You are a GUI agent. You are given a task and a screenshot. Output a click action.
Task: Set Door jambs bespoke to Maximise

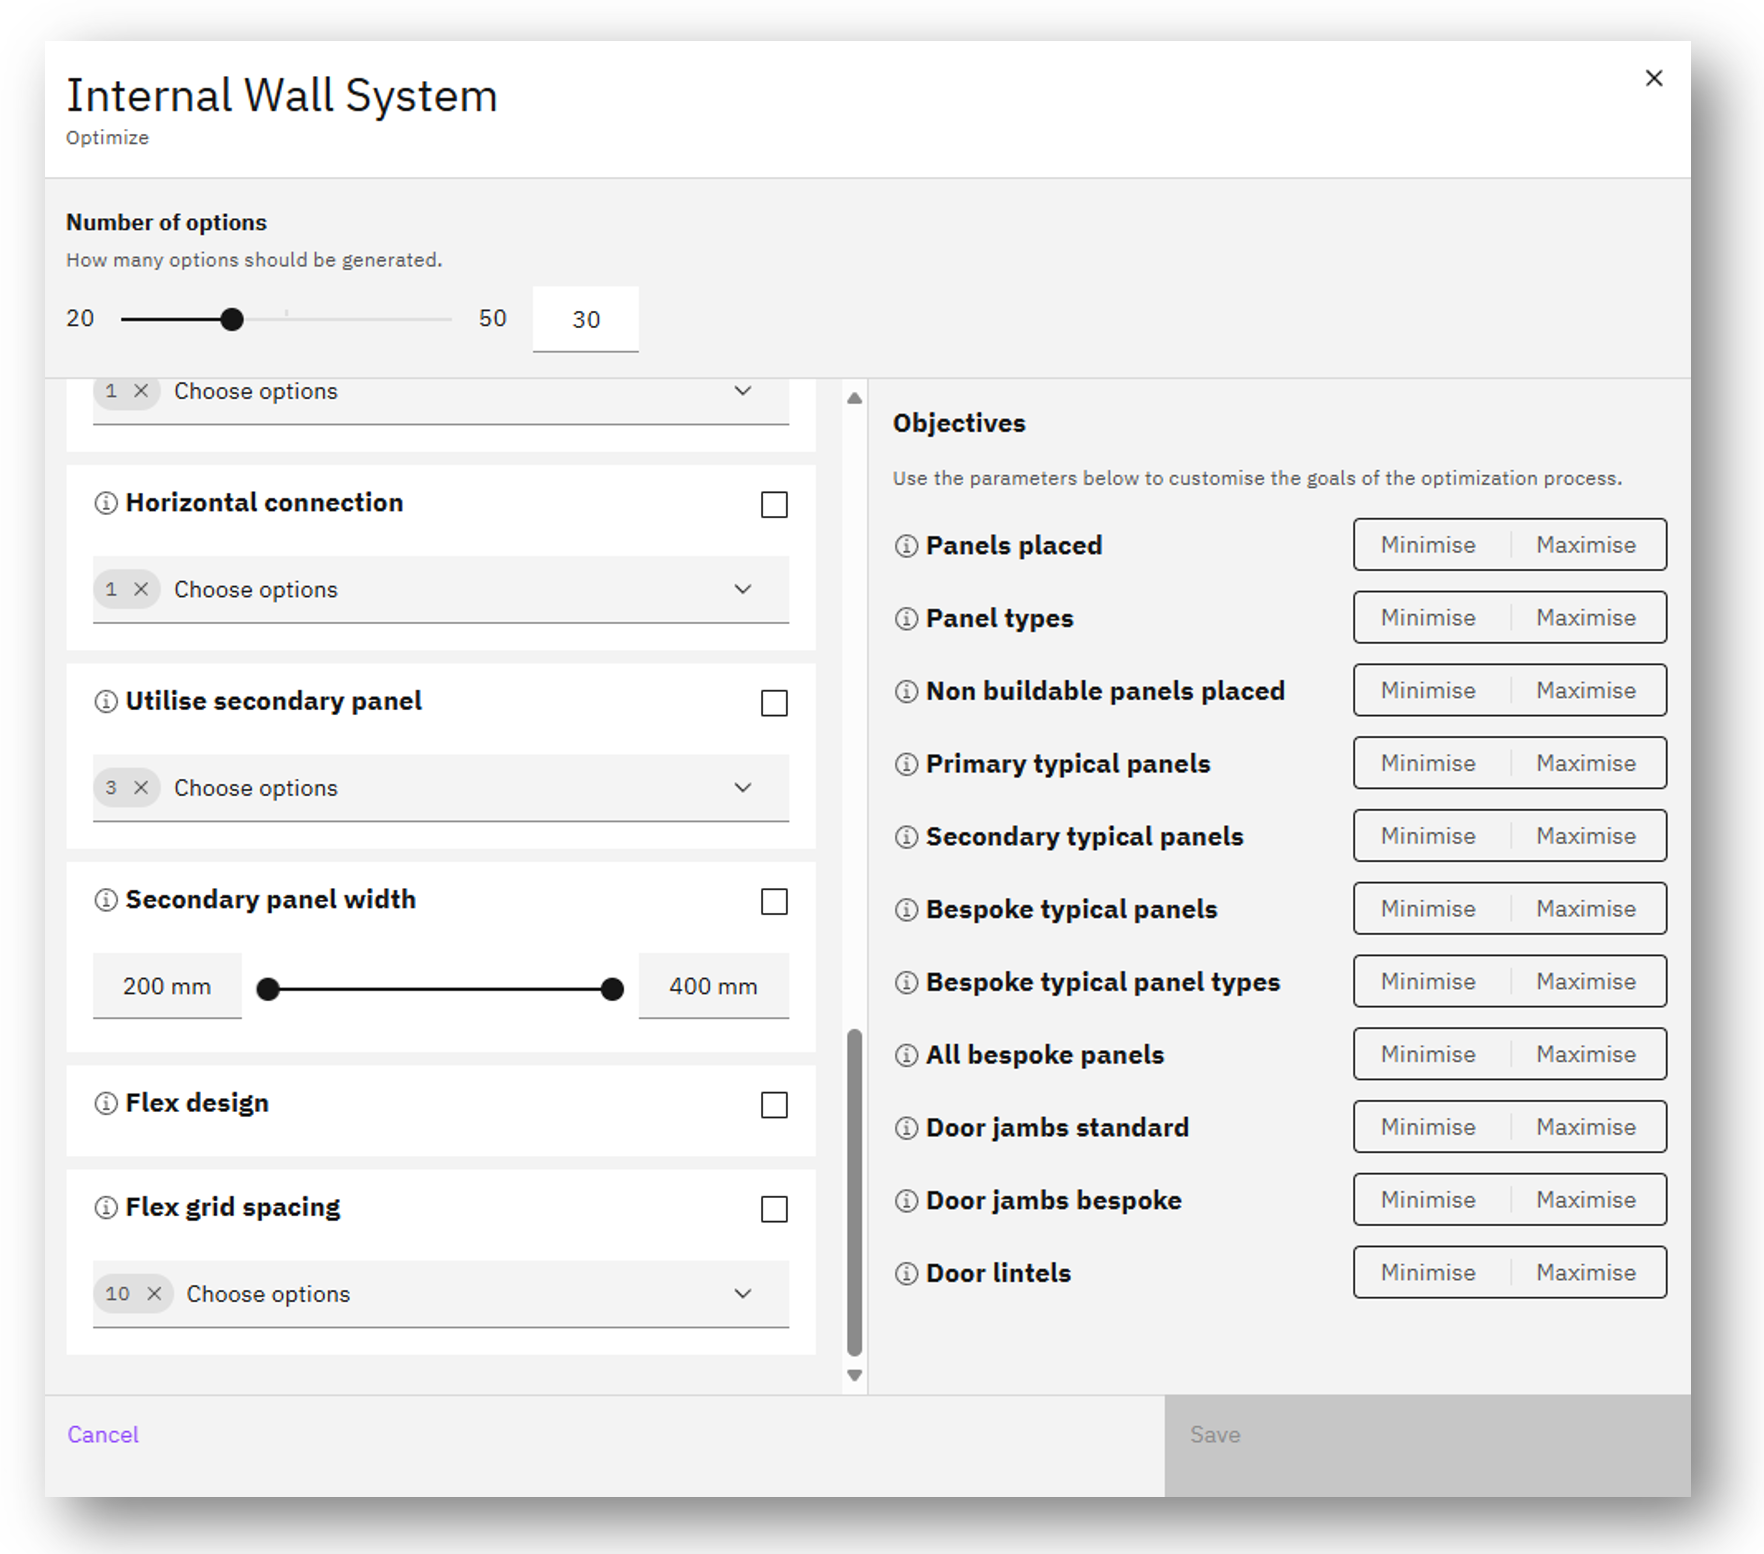pyautogui.click(x=1587, y=1200)
